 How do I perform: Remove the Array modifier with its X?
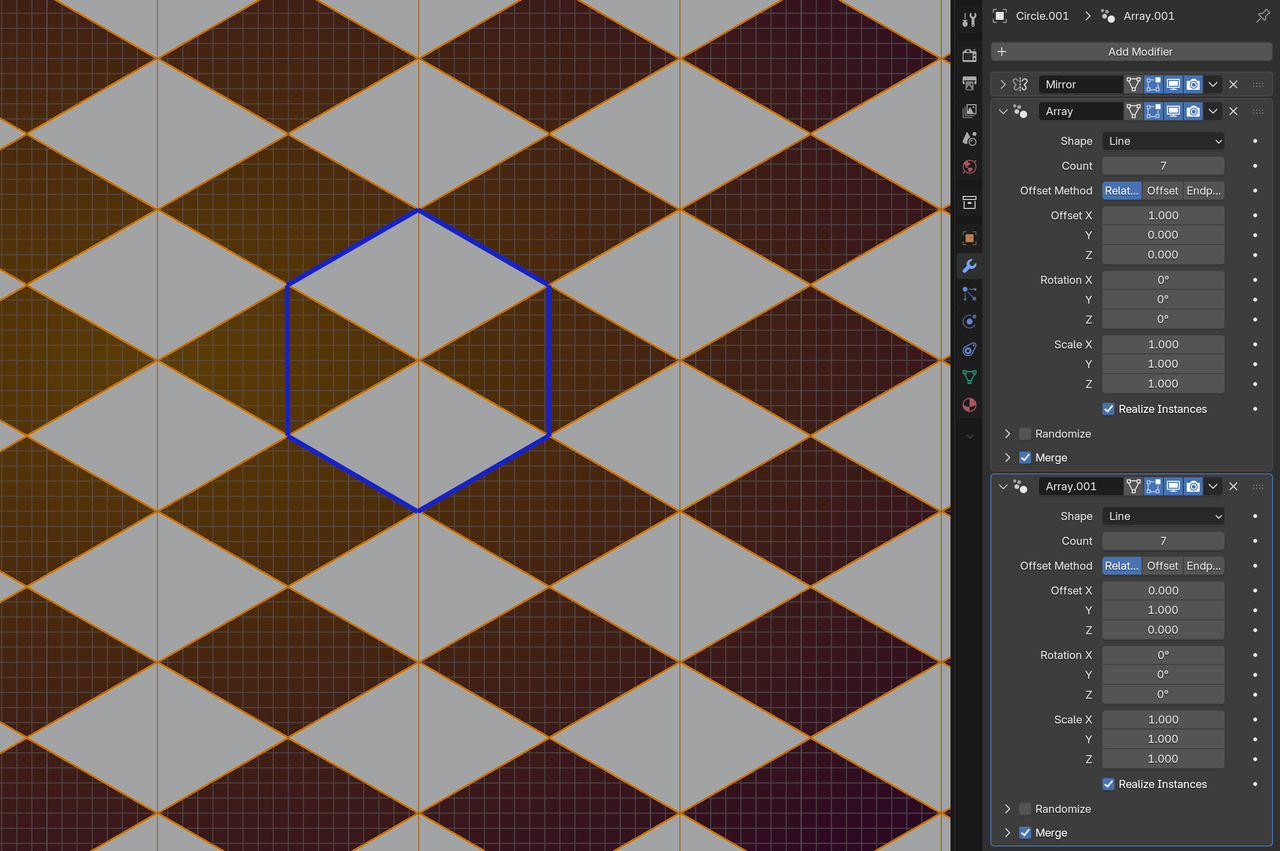click(x=1233, y=111)
